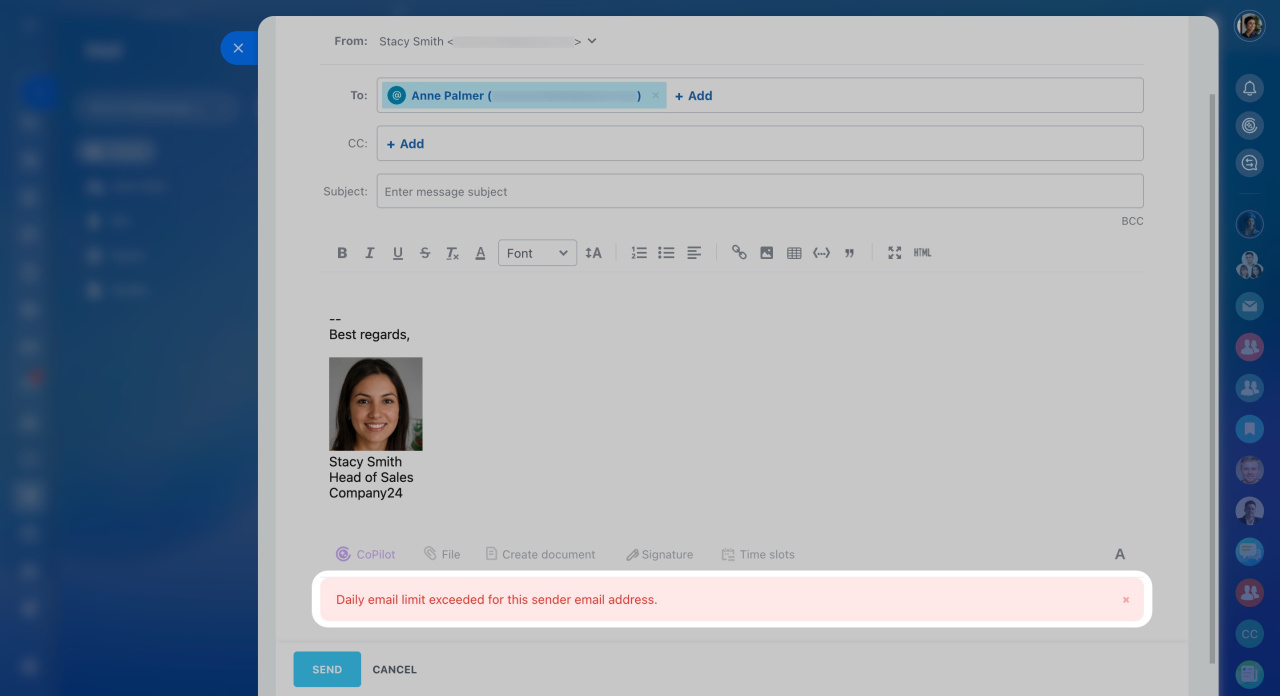
Task: Expand the editor to fullscreen
Action: pos(895,253)
